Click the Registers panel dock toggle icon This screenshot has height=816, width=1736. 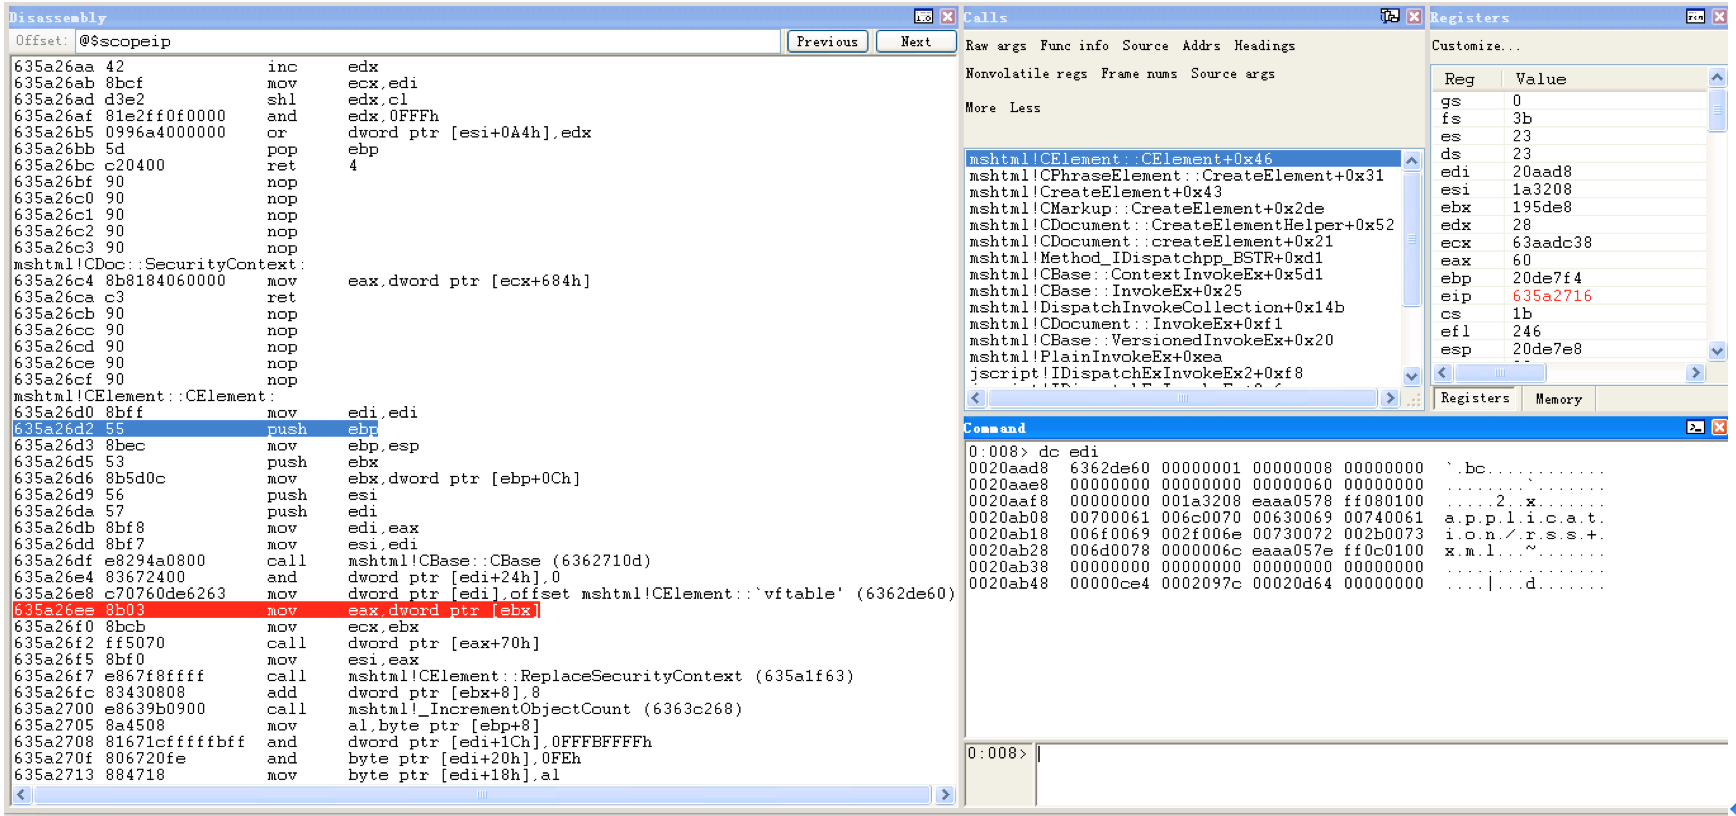pyautogui.click(x=1695, y=17)
